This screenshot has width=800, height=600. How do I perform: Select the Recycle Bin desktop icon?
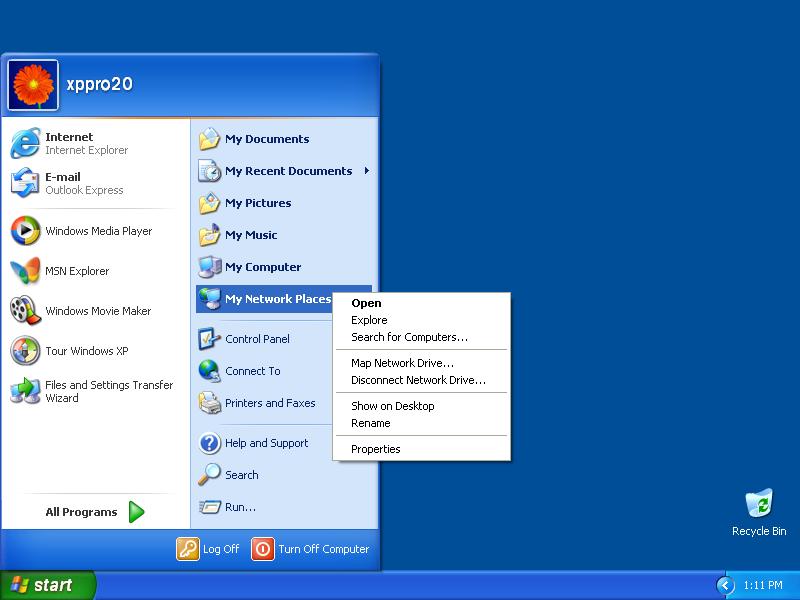(x=759, y=504)
